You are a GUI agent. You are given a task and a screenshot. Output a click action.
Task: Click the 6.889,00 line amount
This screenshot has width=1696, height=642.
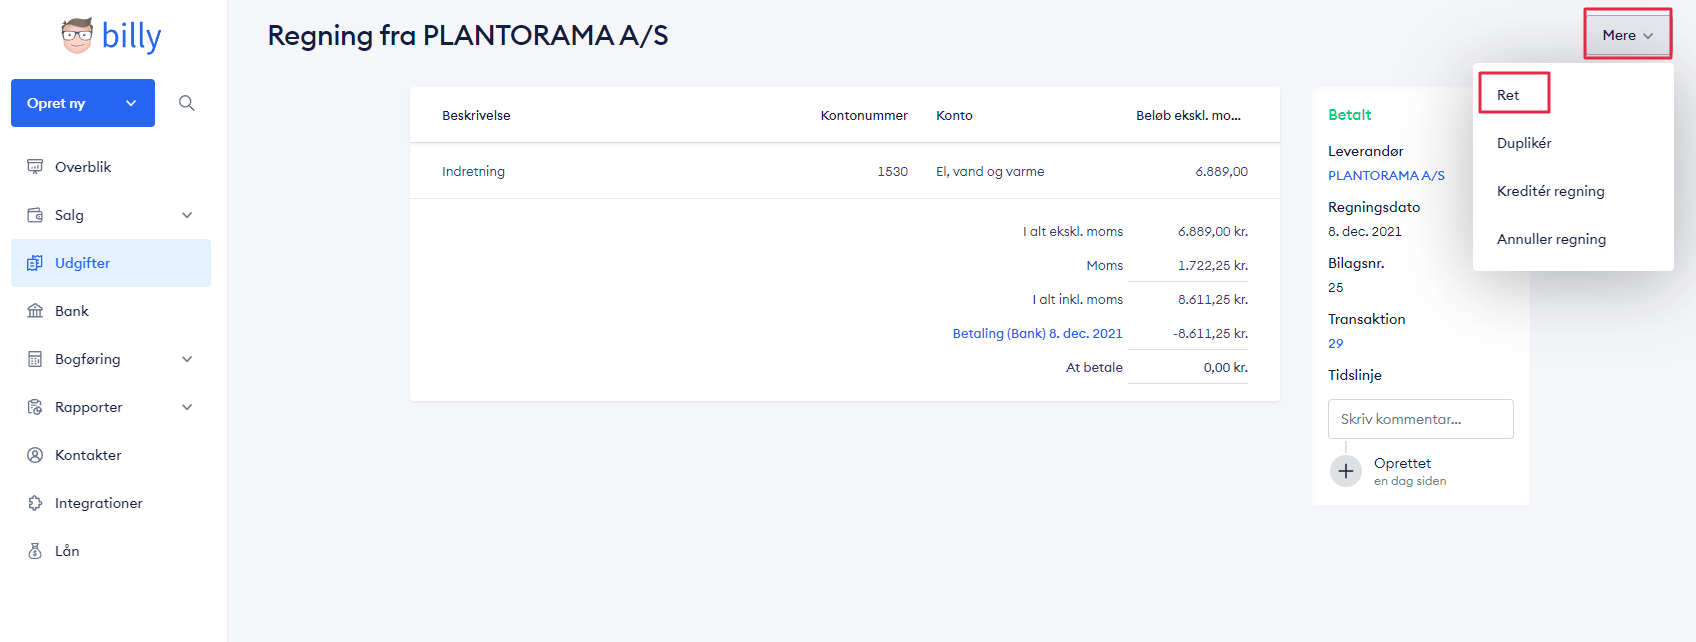point(1221,171)
